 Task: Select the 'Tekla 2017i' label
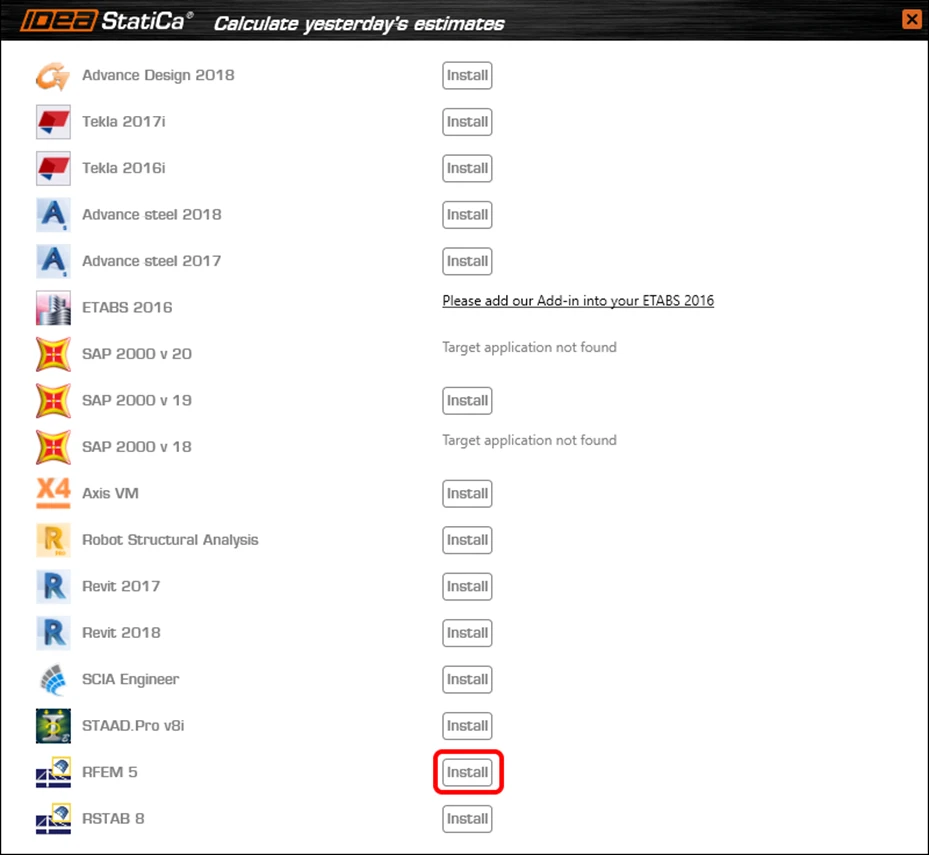pos(124,121)
